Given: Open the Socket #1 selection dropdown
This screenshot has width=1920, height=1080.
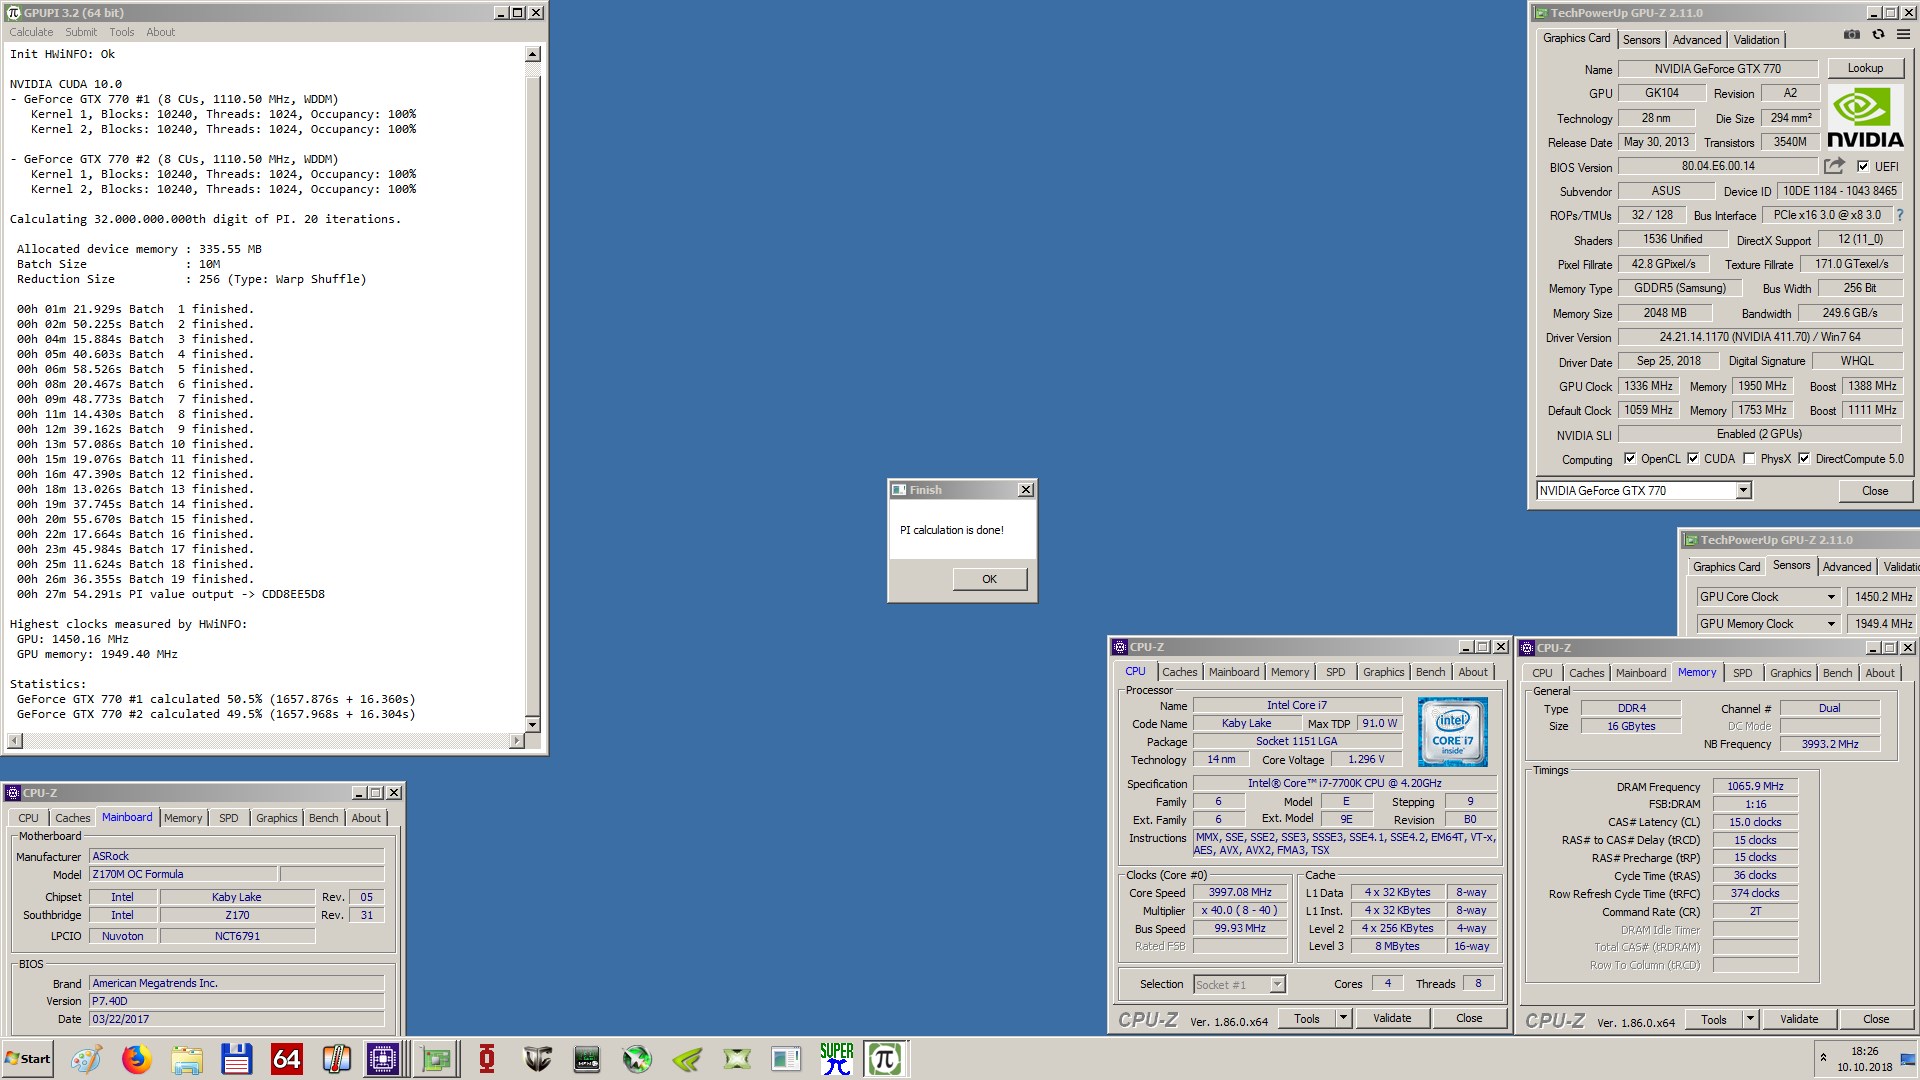Looking at the screenshot, I should 1277,985.
